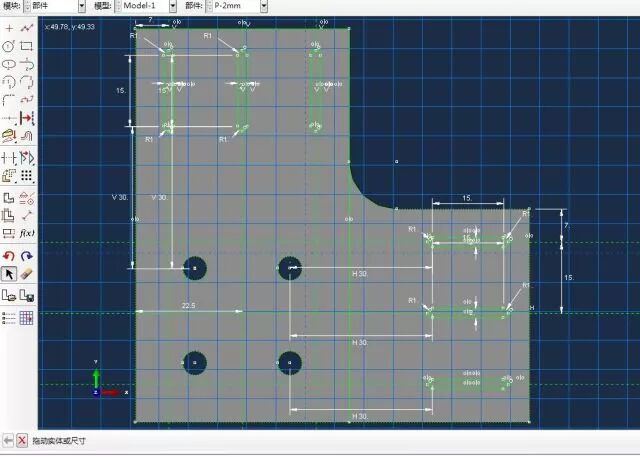The image size is (640, 457).
Task: Select the Edit Dimension Value tool
Action: coord(9,233)
